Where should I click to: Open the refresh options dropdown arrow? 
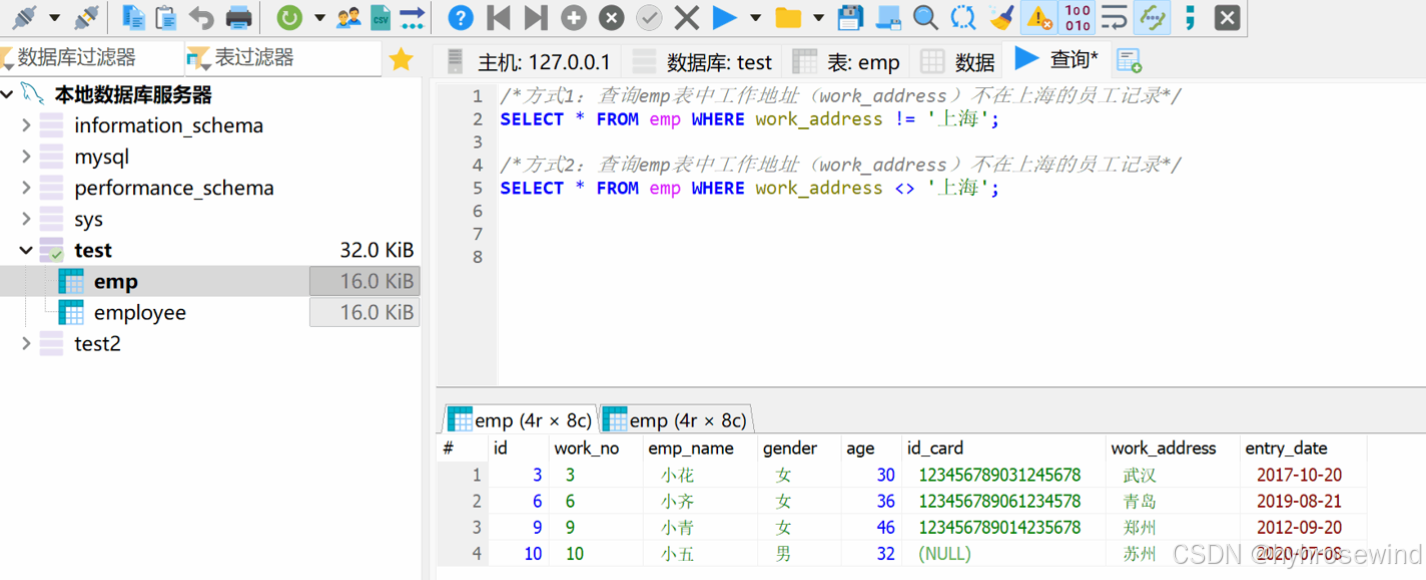[x=319, y=18]
